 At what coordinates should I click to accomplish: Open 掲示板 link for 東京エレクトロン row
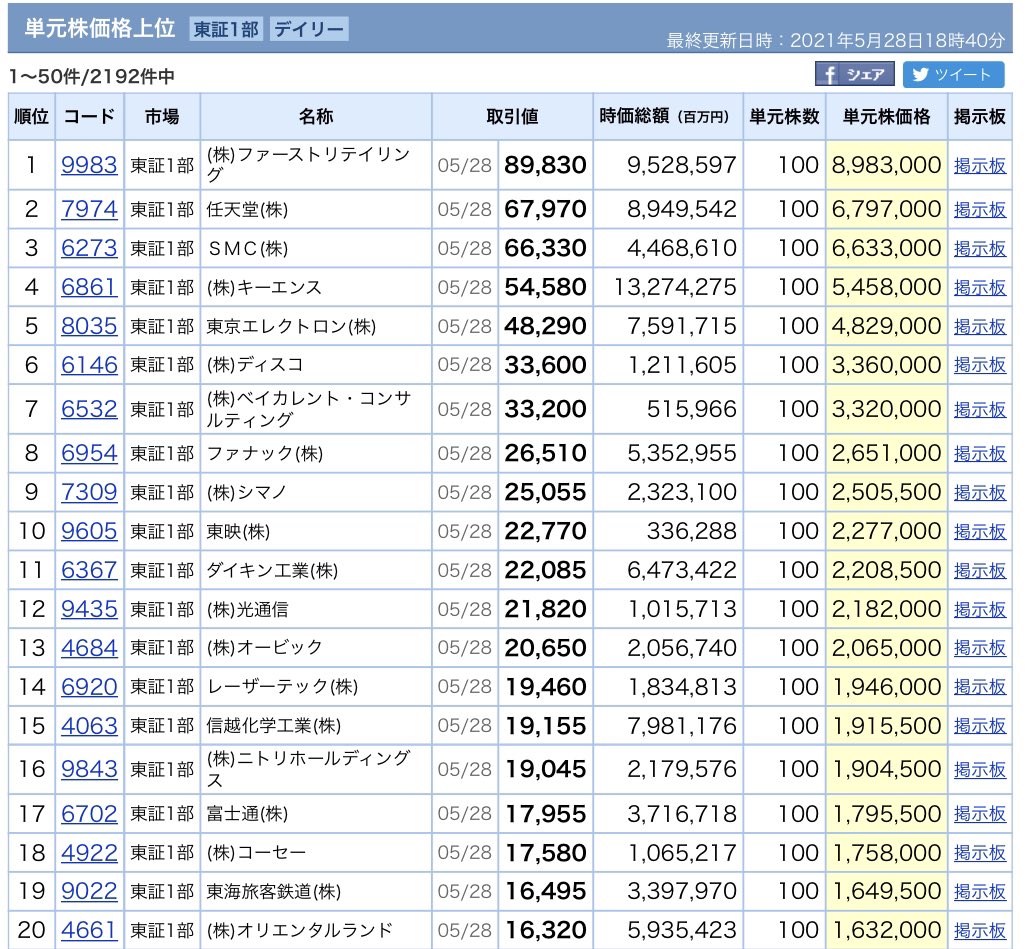tap(980, 326)
